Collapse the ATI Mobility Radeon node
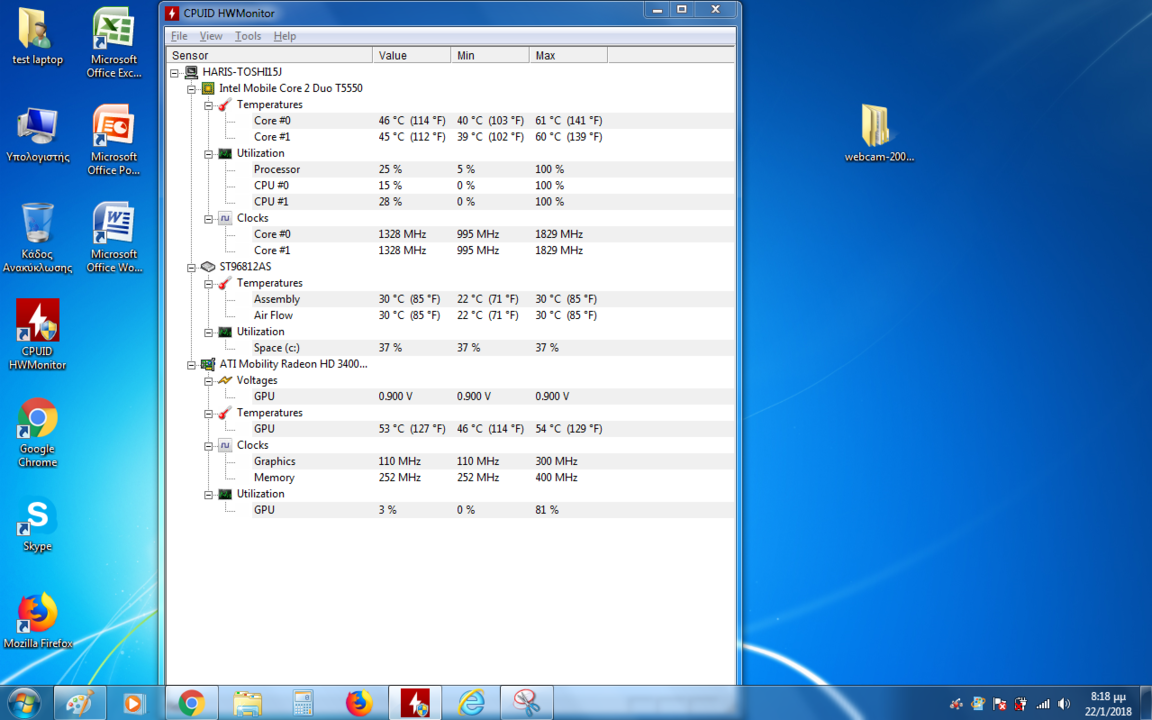1152x720 pixels. coord(191,364)
